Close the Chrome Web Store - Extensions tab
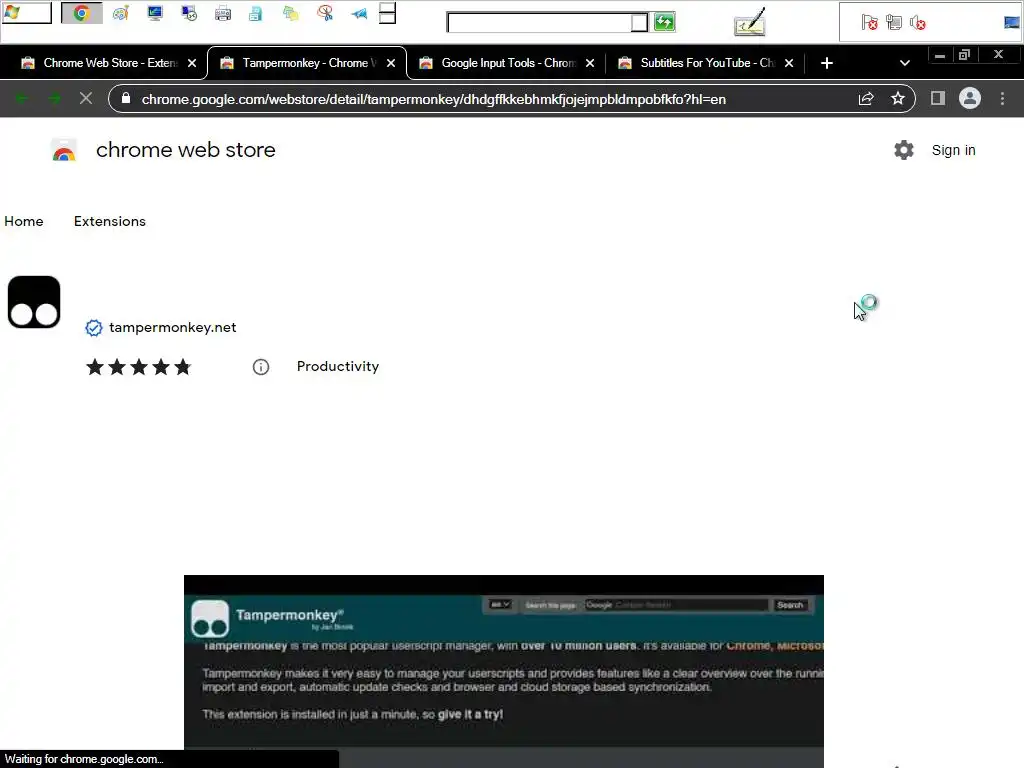This screenshot has height=768, width=1024. (x=192, y=63)
